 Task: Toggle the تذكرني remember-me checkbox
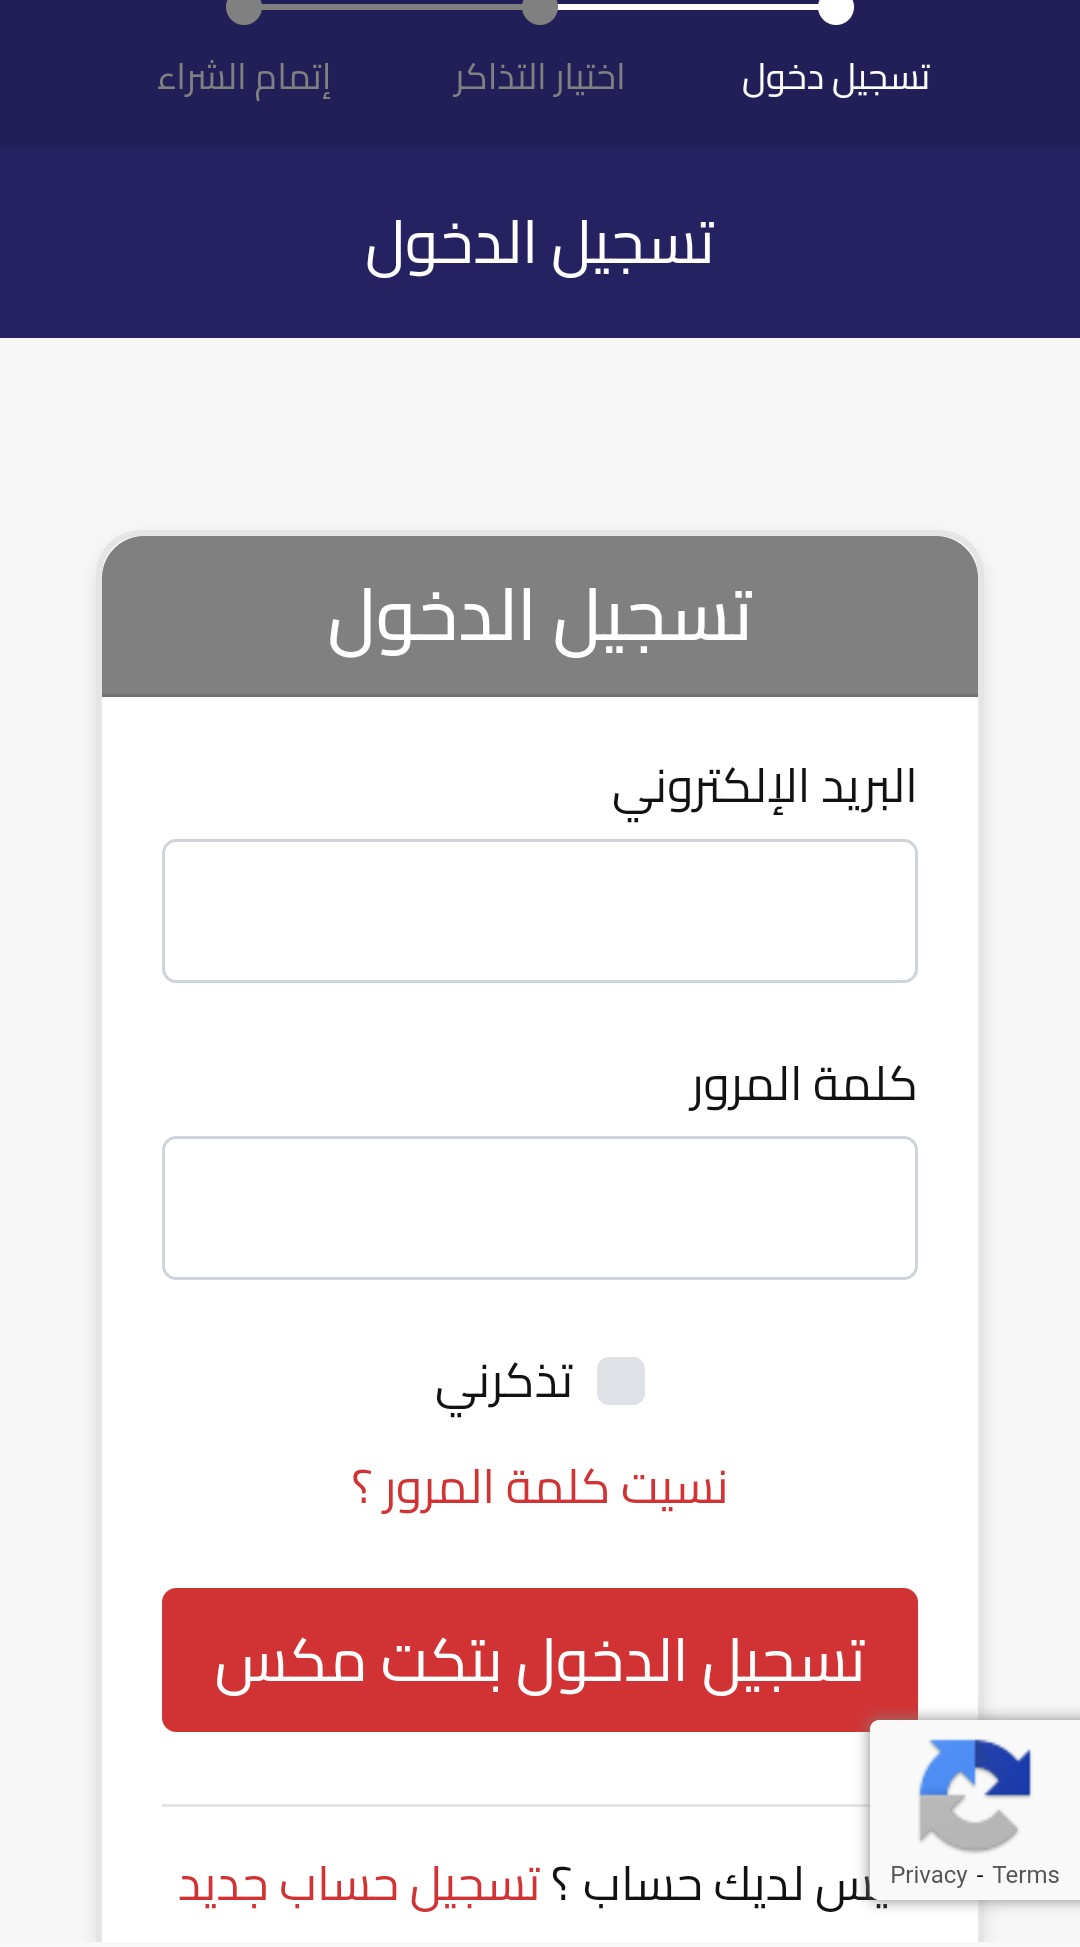pyautogui.click(x=621, y=1381)
